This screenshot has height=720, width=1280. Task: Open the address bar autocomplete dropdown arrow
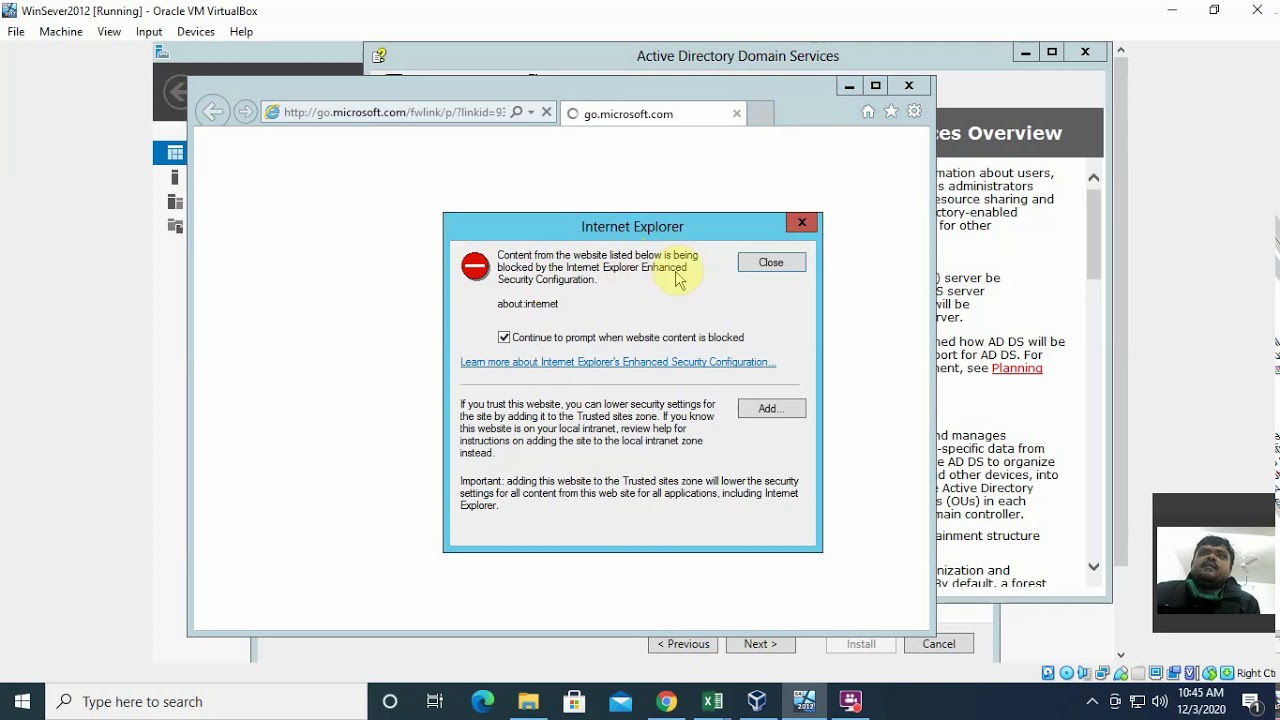(x=531, y=112)
